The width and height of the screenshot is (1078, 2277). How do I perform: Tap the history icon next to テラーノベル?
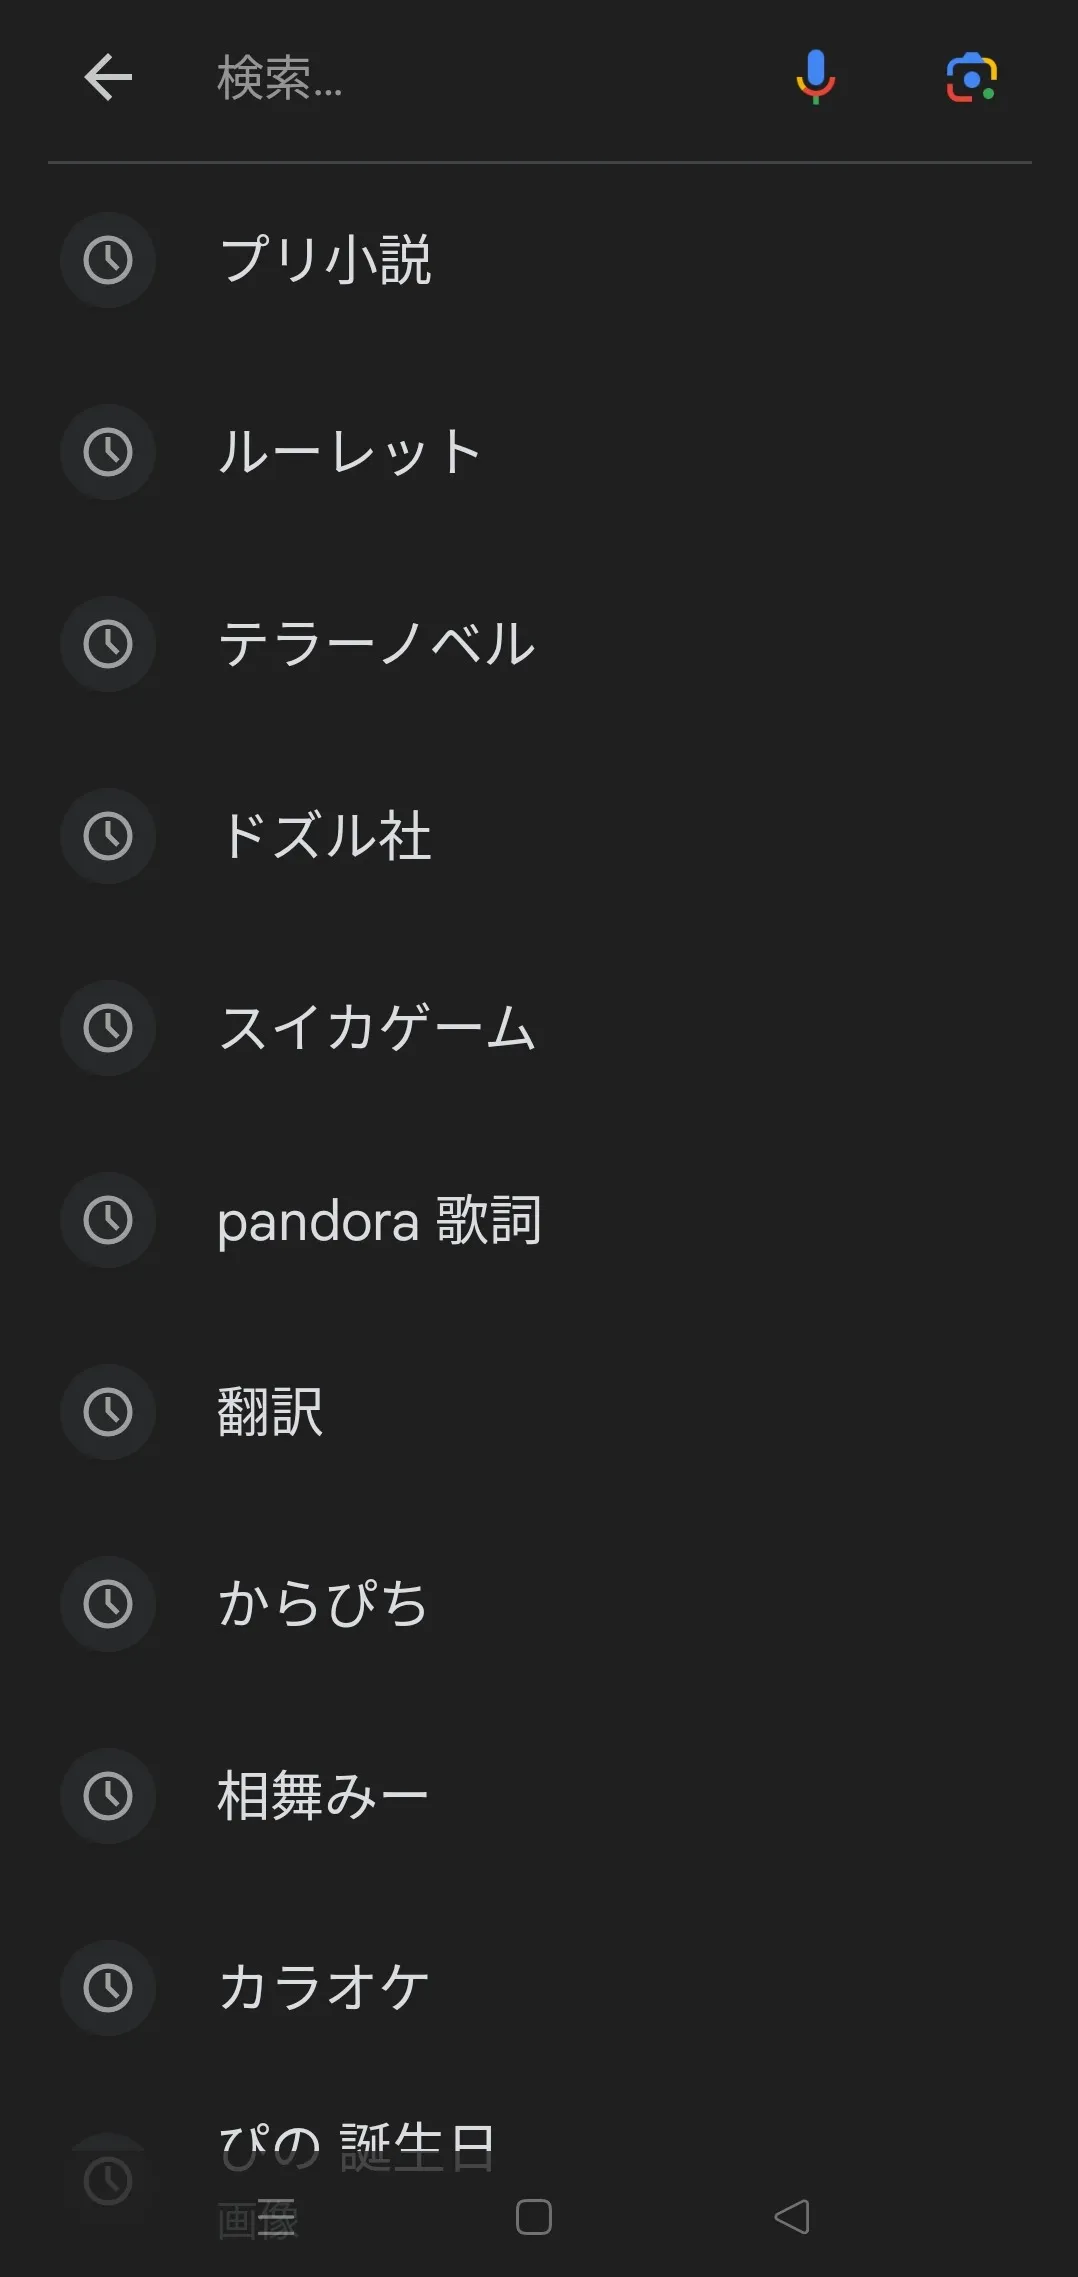pos(108,644)
